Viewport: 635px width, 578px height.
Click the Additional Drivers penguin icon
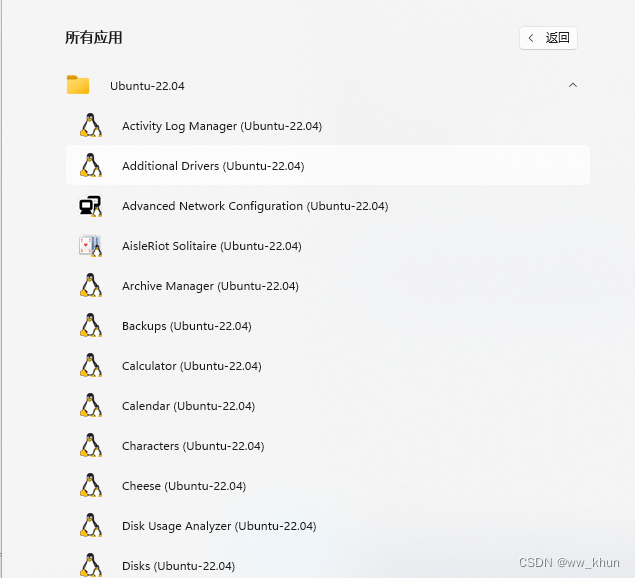[91, 165]
